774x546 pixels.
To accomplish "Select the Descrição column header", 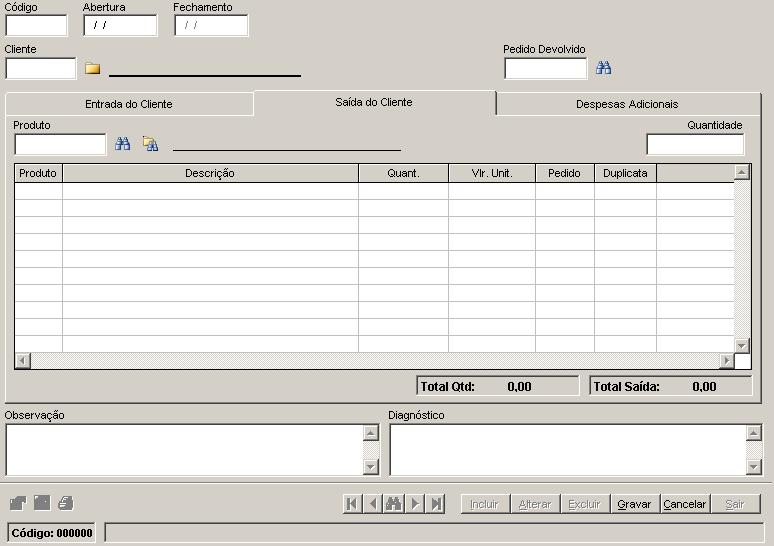I will tap(210, 173).
